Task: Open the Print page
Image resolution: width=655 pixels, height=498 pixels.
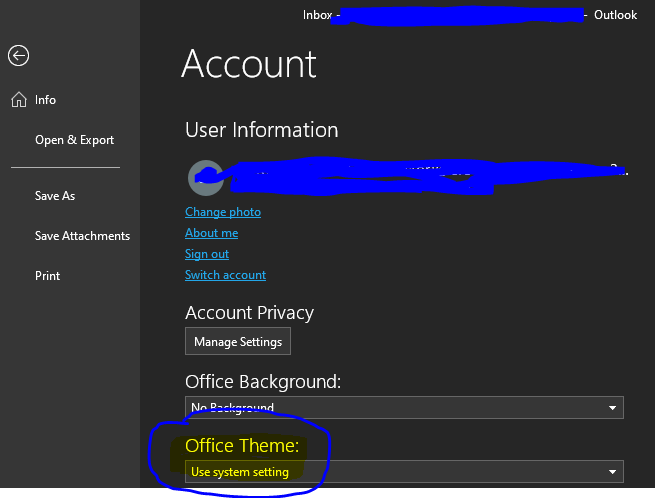Action: click(x=47, y=276)
